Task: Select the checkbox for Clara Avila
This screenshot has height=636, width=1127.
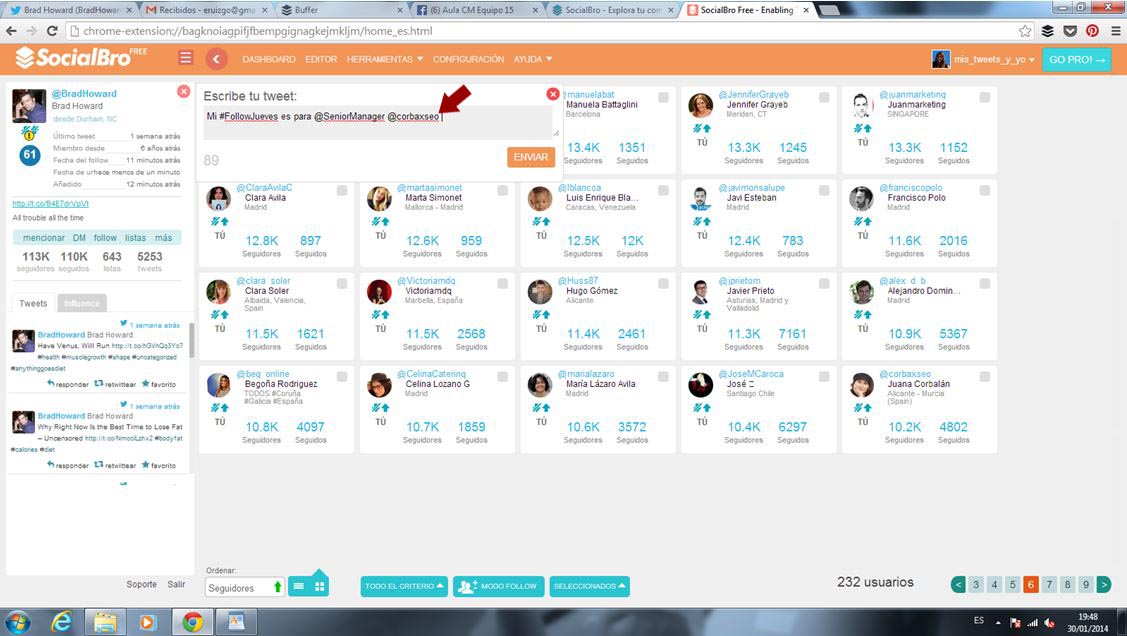Action: coord(342,190)
